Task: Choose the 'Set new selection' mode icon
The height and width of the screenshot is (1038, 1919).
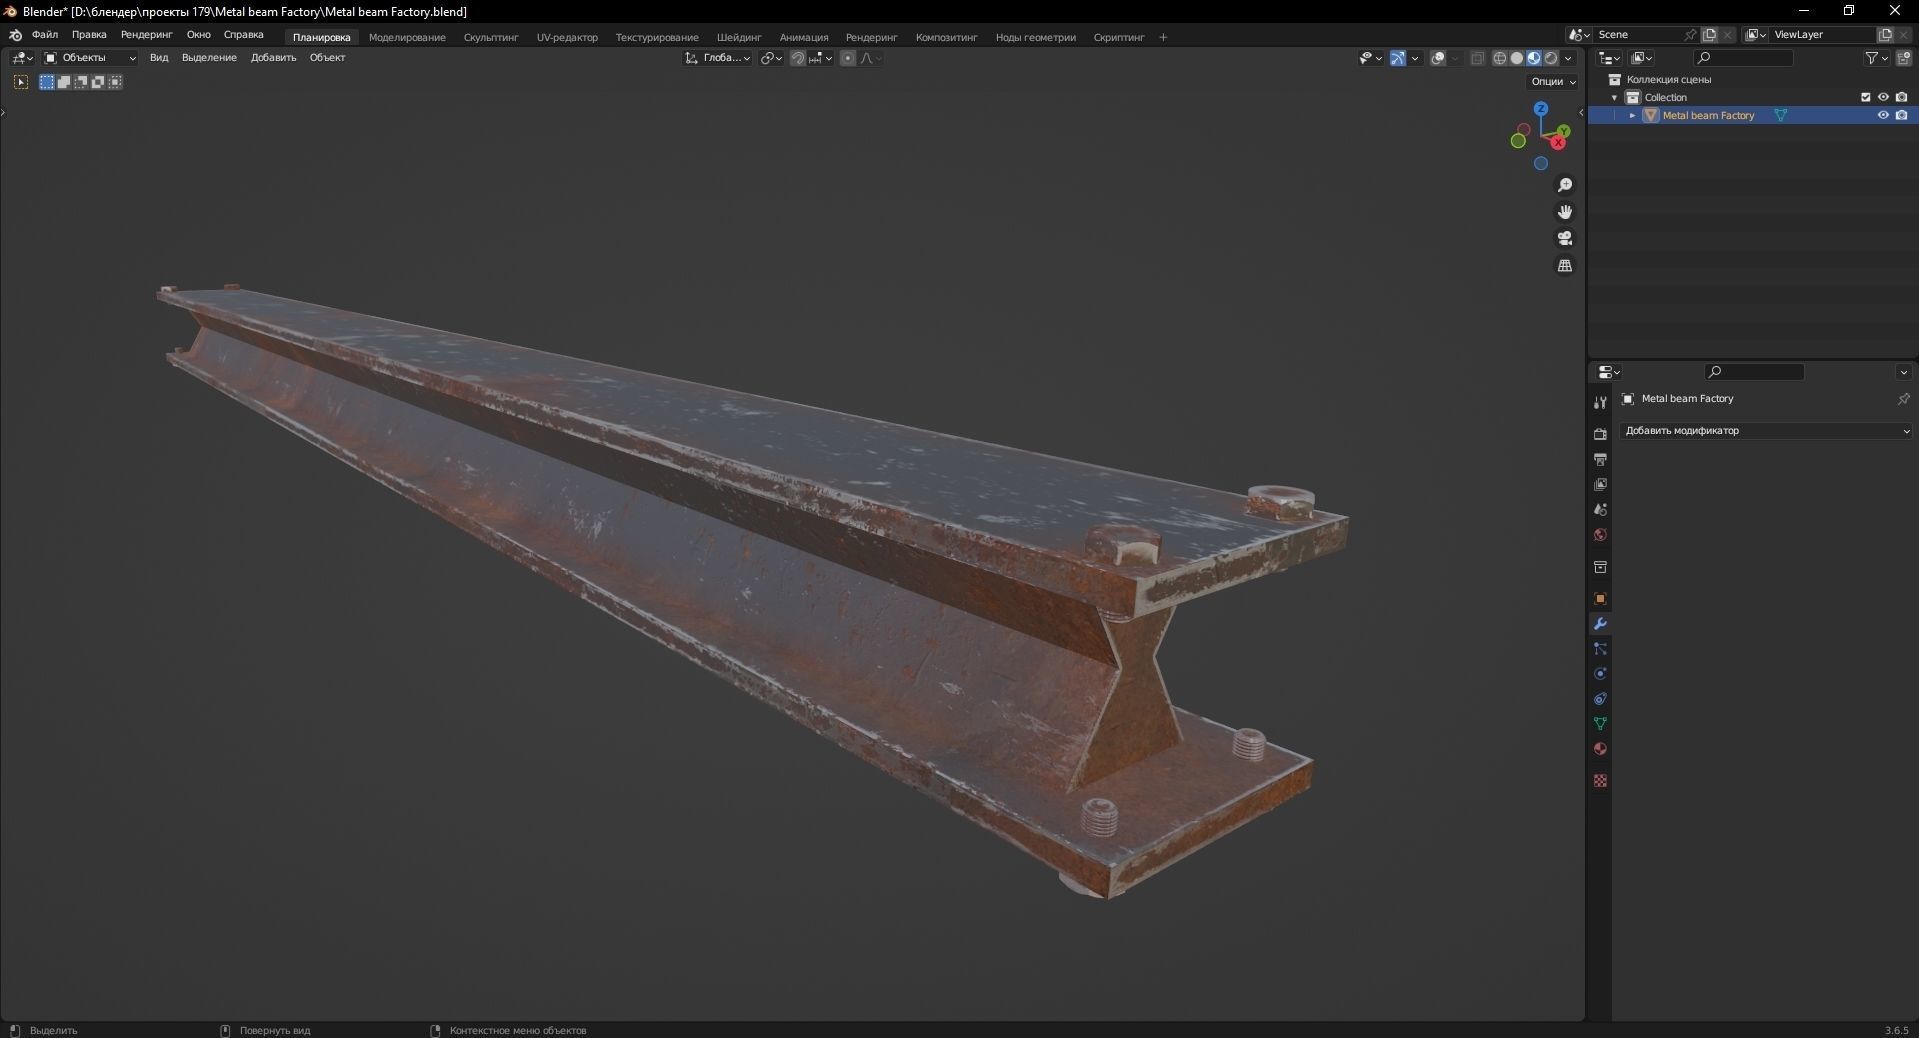Action: pyautogui.click(x=47, y=82)
